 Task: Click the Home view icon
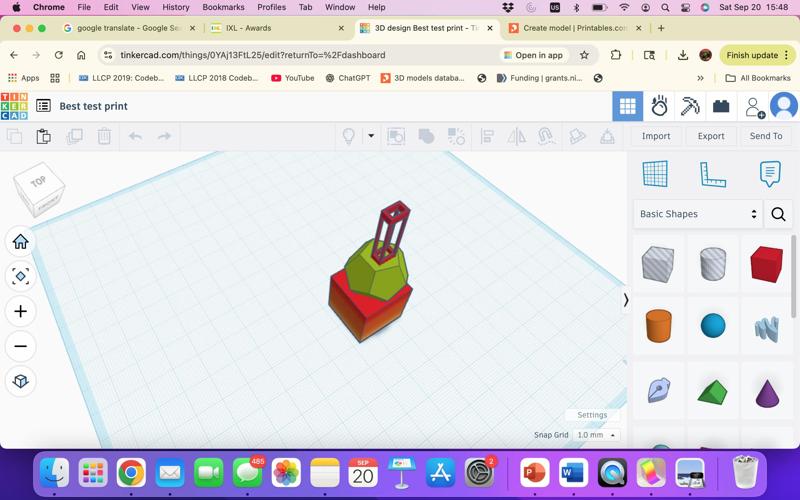click(20, 241)
